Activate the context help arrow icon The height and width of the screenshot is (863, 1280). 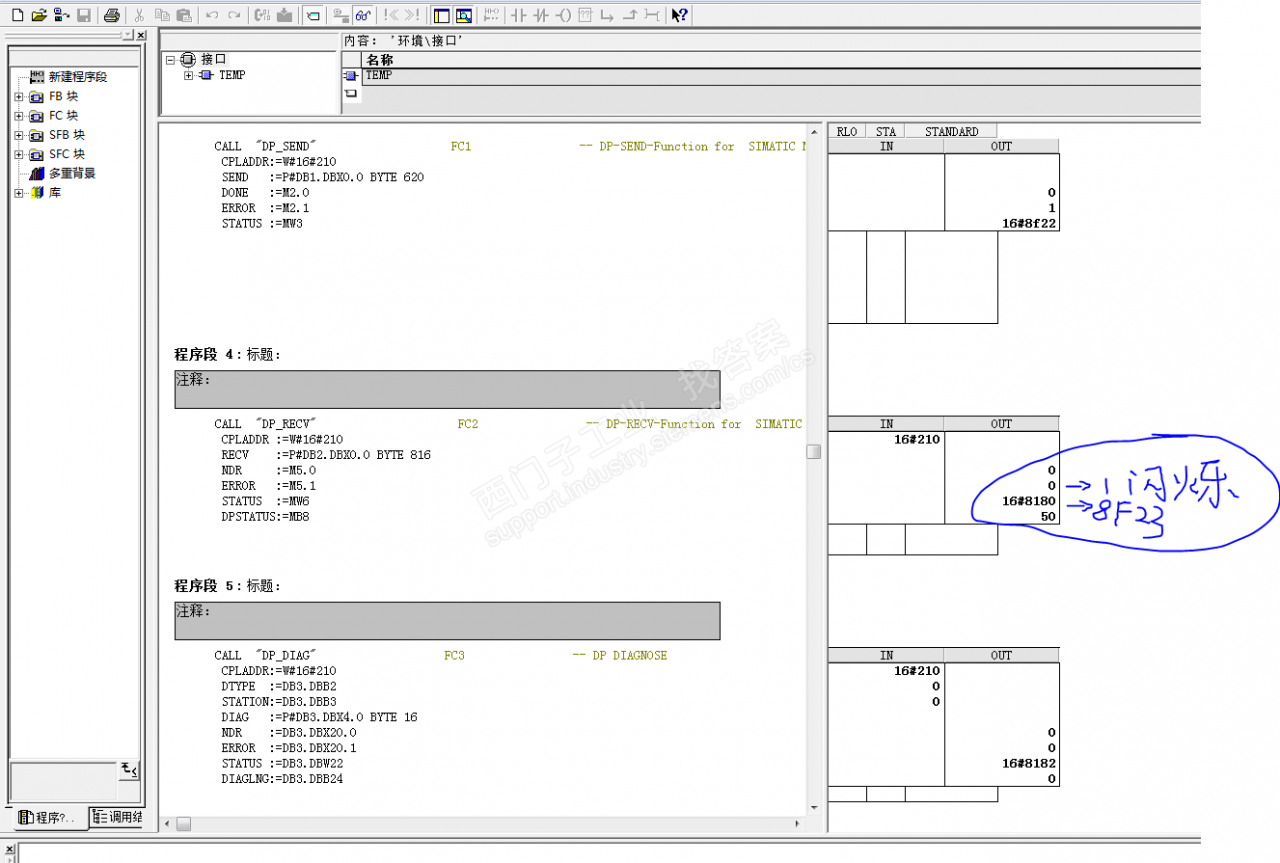click(x=679, y=15)
